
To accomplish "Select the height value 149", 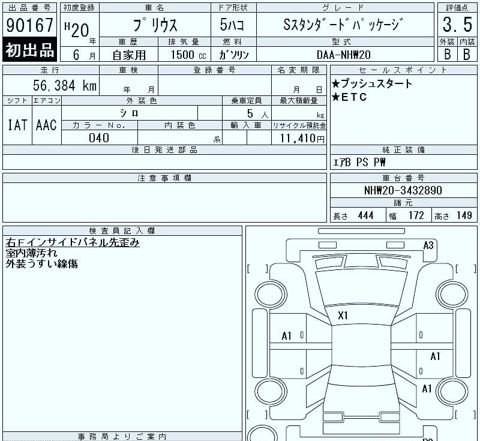I will 464,215.
